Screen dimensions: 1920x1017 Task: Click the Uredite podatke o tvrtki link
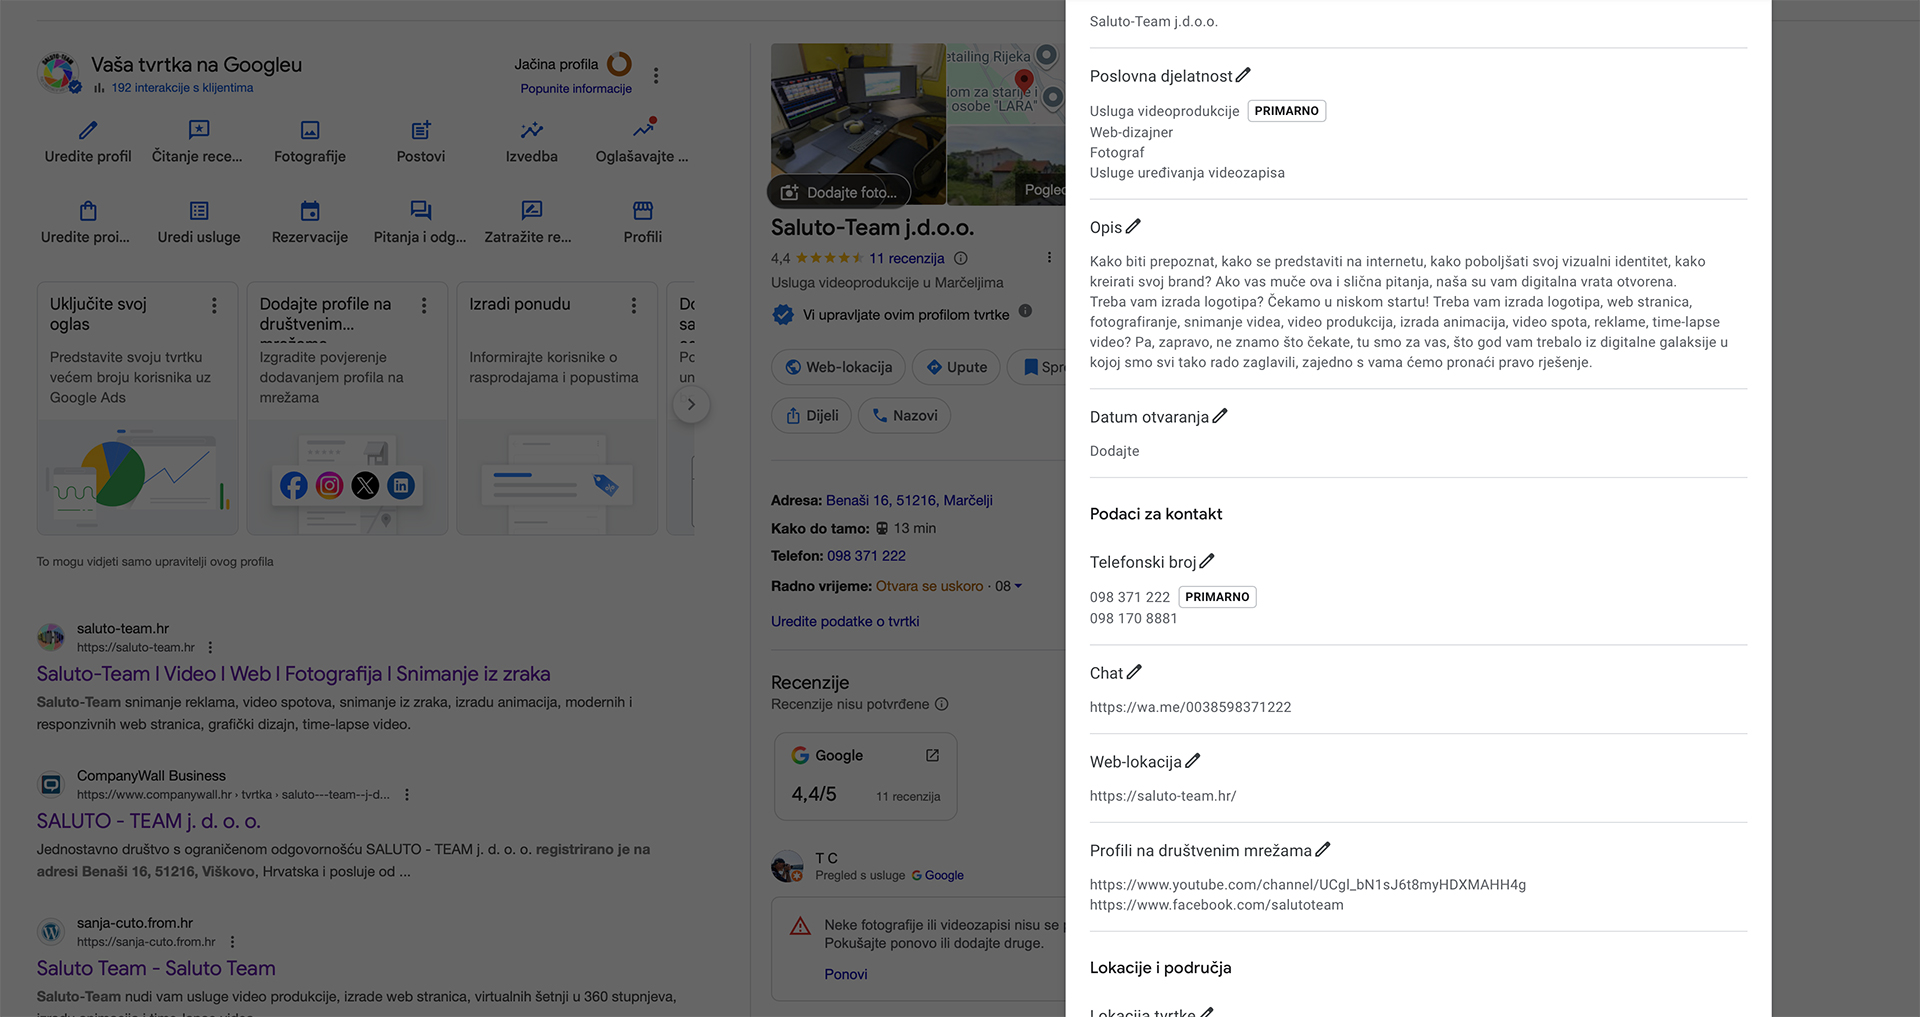845,621
